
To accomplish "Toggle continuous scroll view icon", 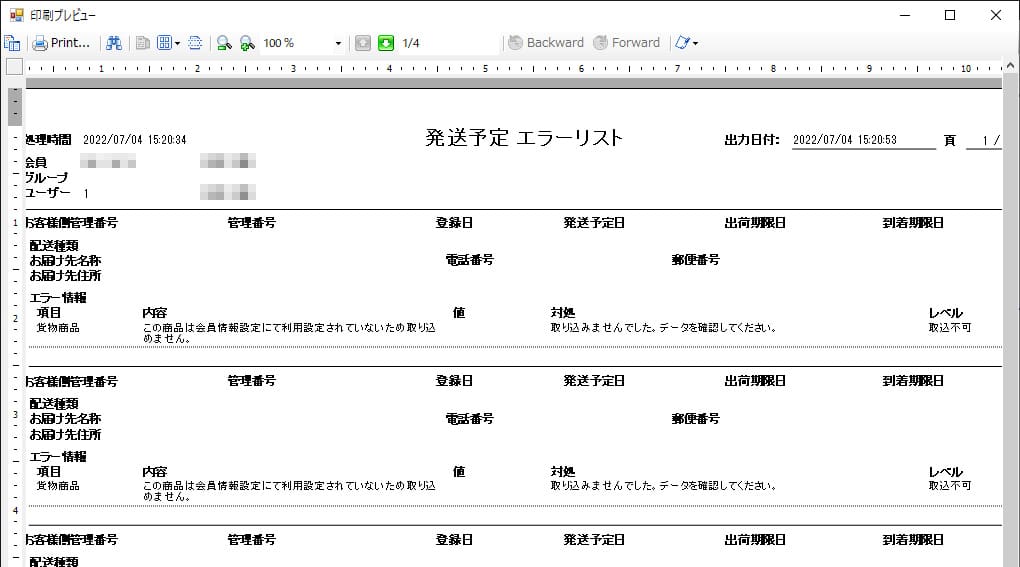I will click(195, 43).
